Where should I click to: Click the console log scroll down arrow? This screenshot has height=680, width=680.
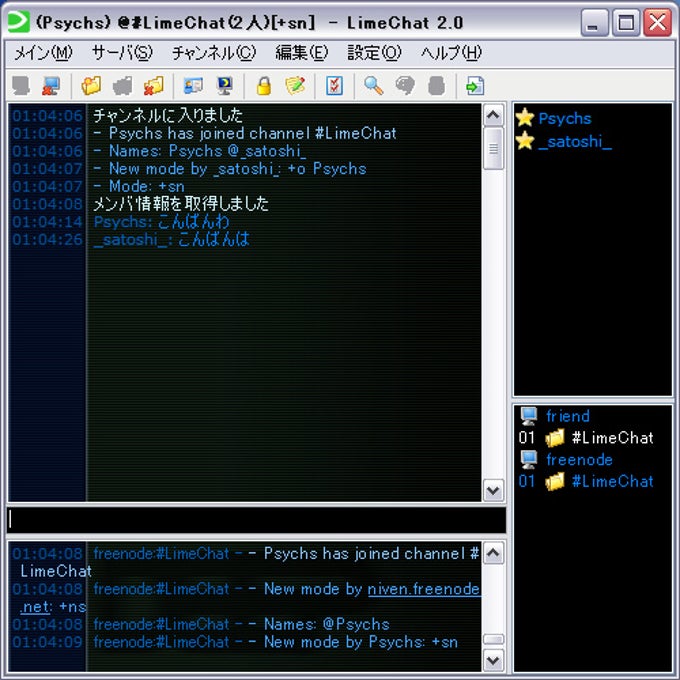click(x=493, y=660)
